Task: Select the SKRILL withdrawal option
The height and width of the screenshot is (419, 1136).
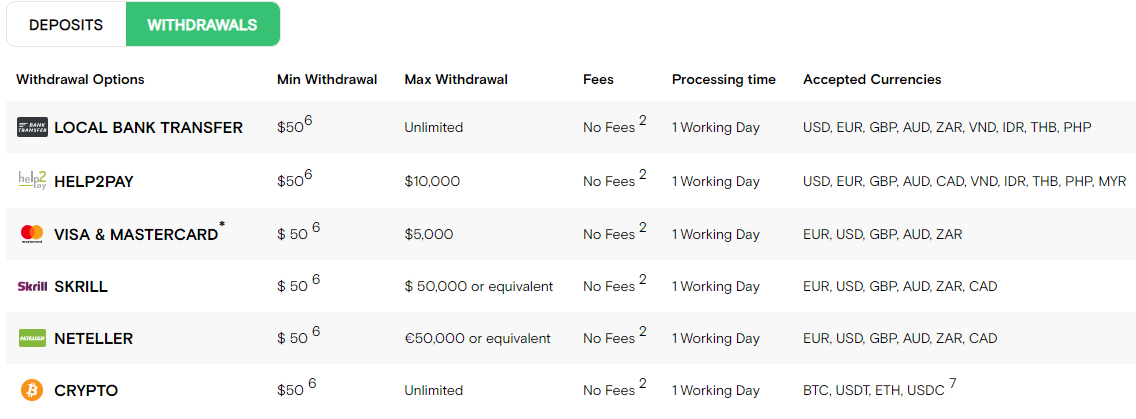Action: (81, 286)
